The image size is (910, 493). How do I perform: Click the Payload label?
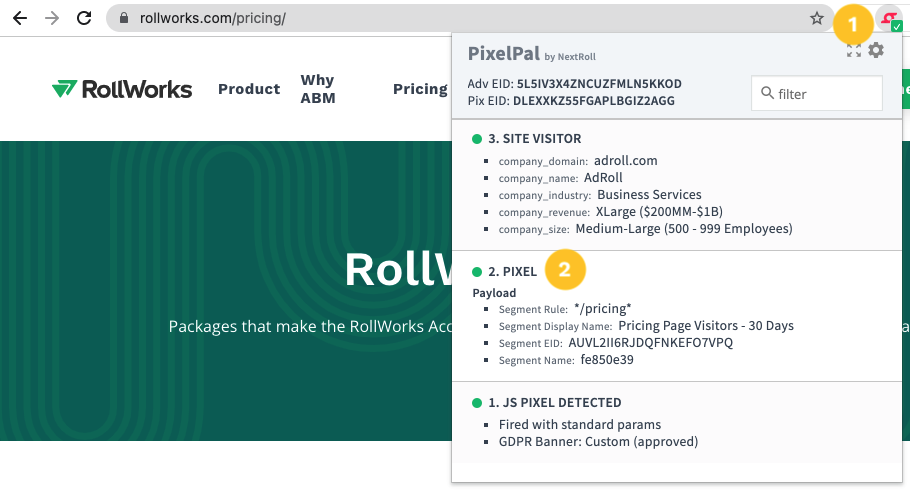pos(494,293)
